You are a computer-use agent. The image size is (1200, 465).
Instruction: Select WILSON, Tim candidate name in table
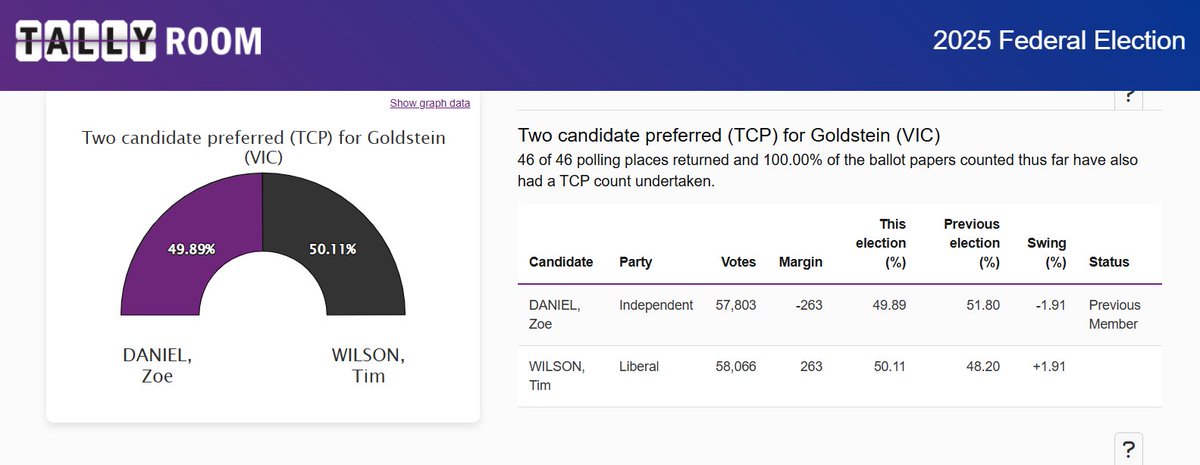tap(556, 376)
